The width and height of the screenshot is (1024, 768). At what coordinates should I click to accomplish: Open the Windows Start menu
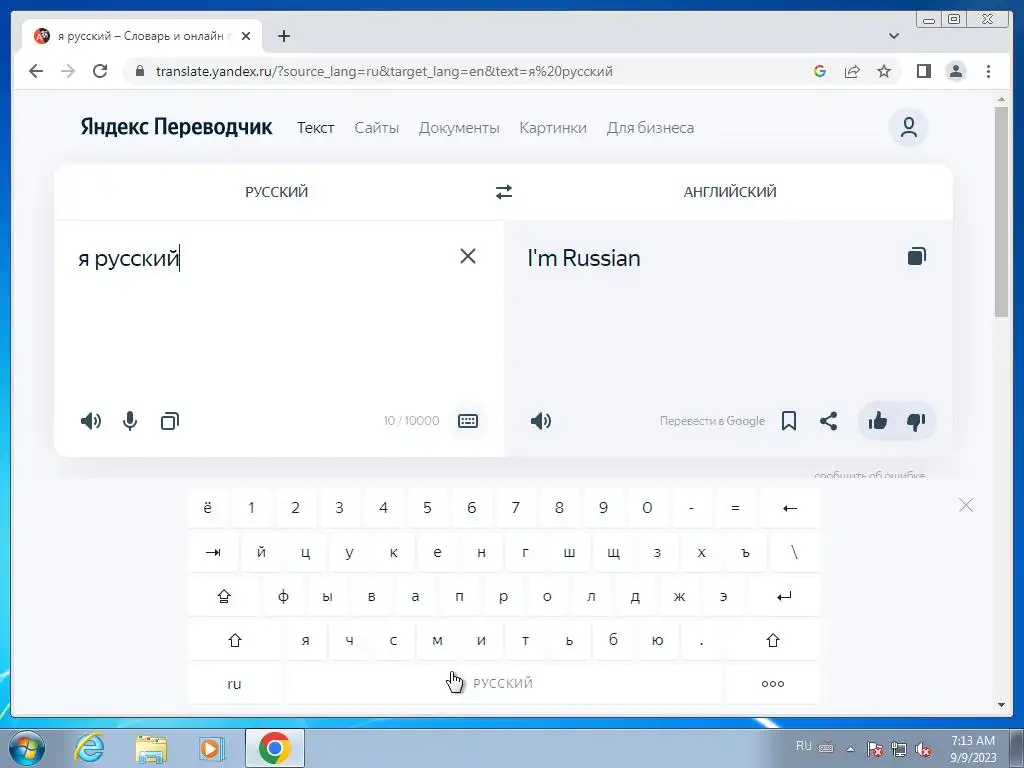[26, 748]
